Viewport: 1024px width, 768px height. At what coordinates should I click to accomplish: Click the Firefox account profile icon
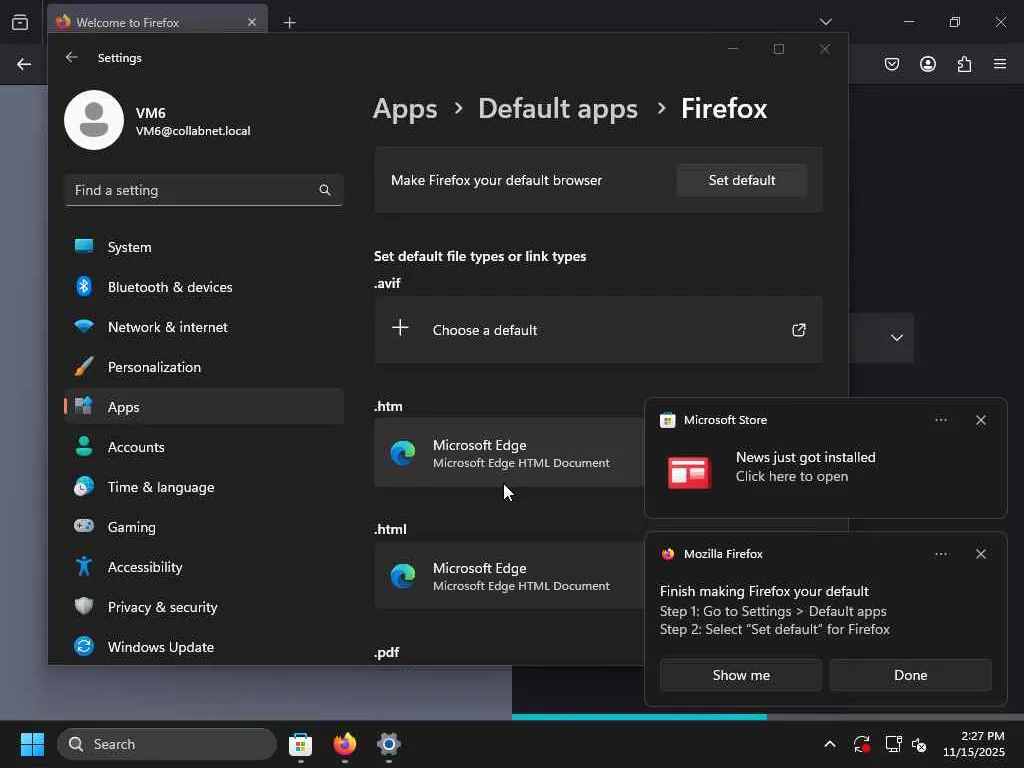click(928, 64)
